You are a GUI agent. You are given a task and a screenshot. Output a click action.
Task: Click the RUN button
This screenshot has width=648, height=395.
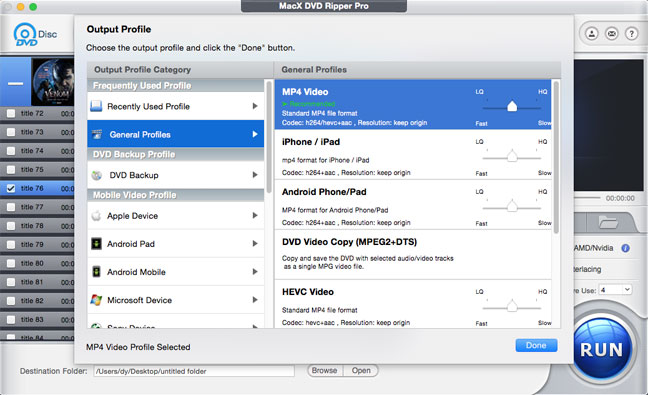click(x=601, y=350)
